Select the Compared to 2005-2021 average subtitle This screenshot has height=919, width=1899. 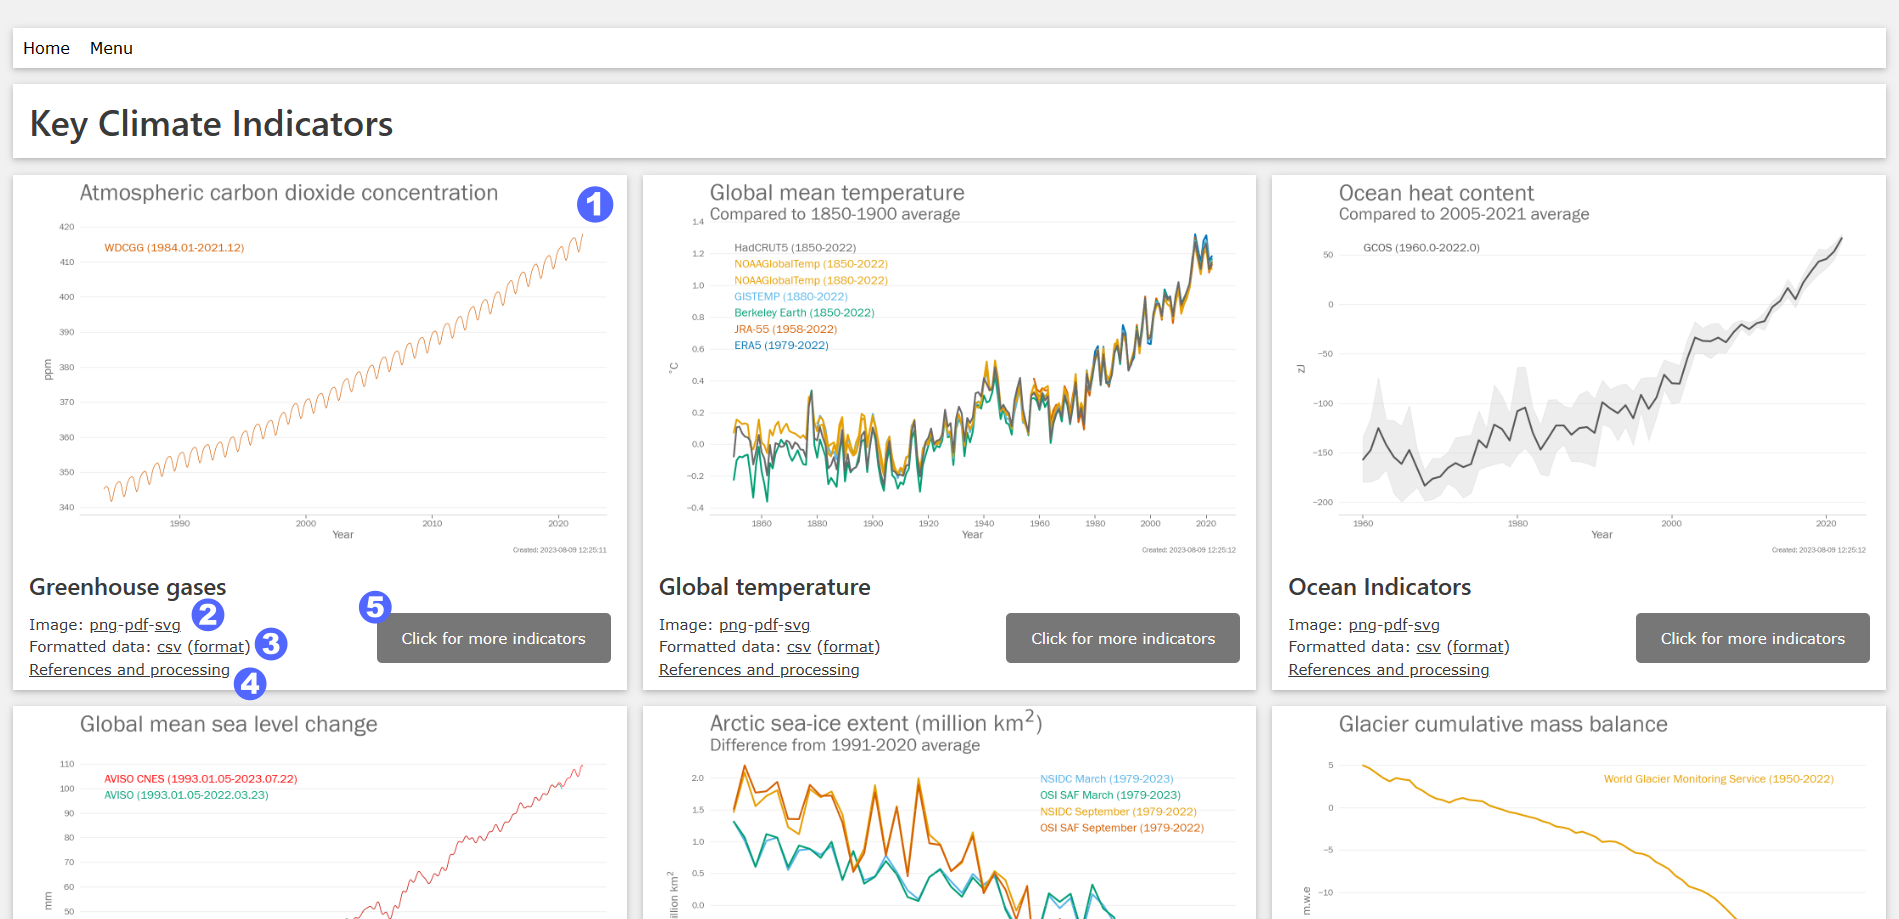(1464, 214)
